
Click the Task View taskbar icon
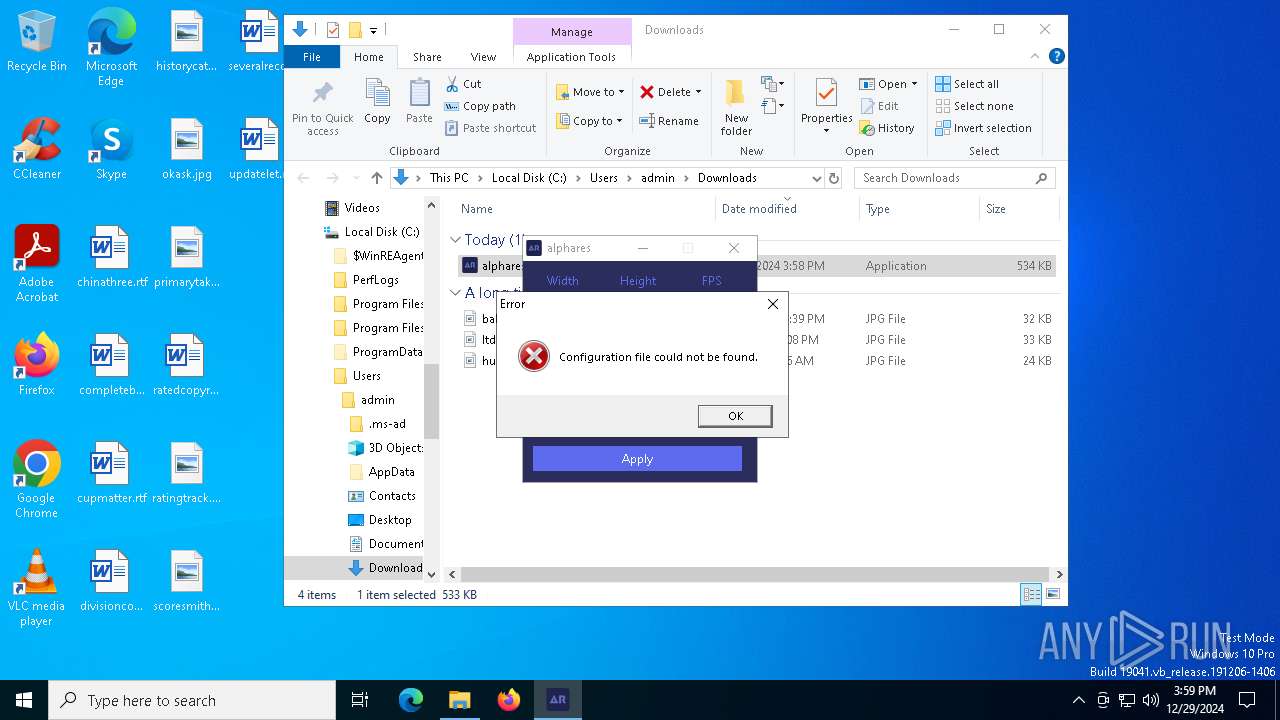tap(360, 700)
